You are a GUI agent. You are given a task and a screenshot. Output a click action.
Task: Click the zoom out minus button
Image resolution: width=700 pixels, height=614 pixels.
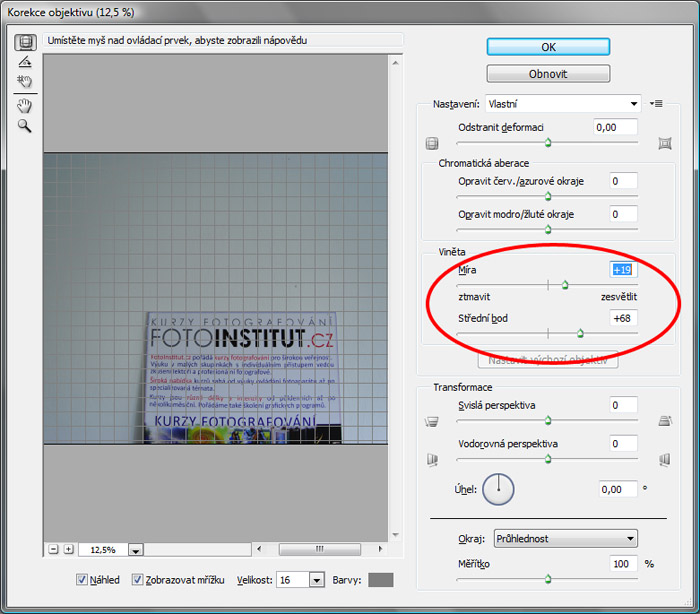point(54,549)
